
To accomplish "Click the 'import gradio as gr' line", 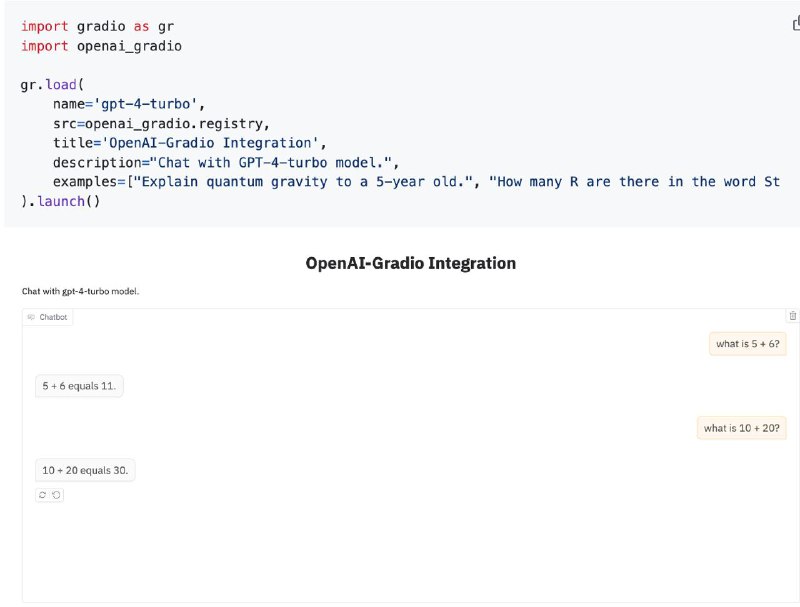I will click(x=97, y=27).
